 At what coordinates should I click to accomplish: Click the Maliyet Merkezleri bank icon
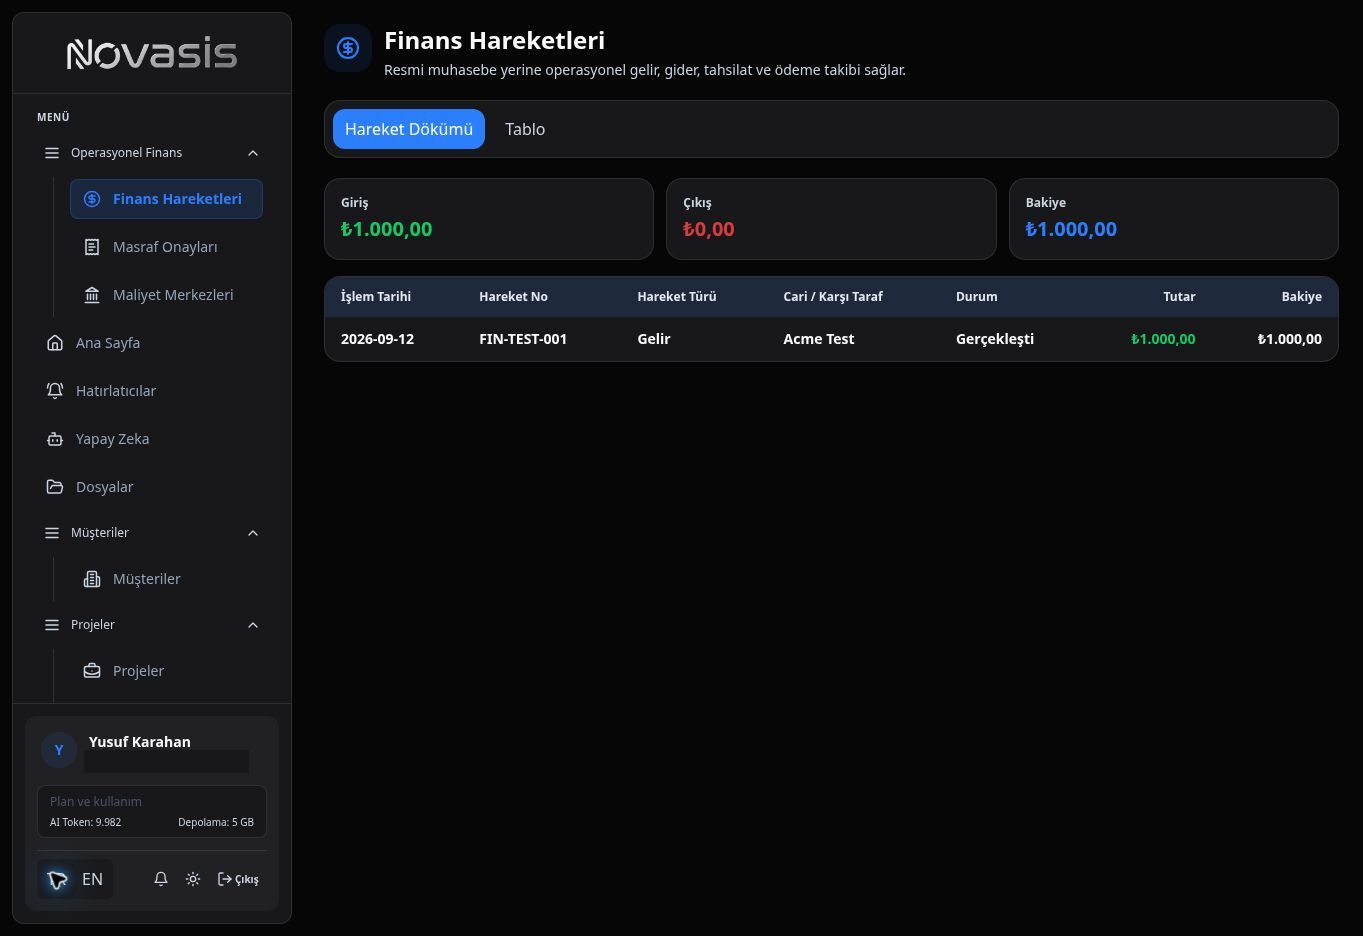click(x=92, y=295)
